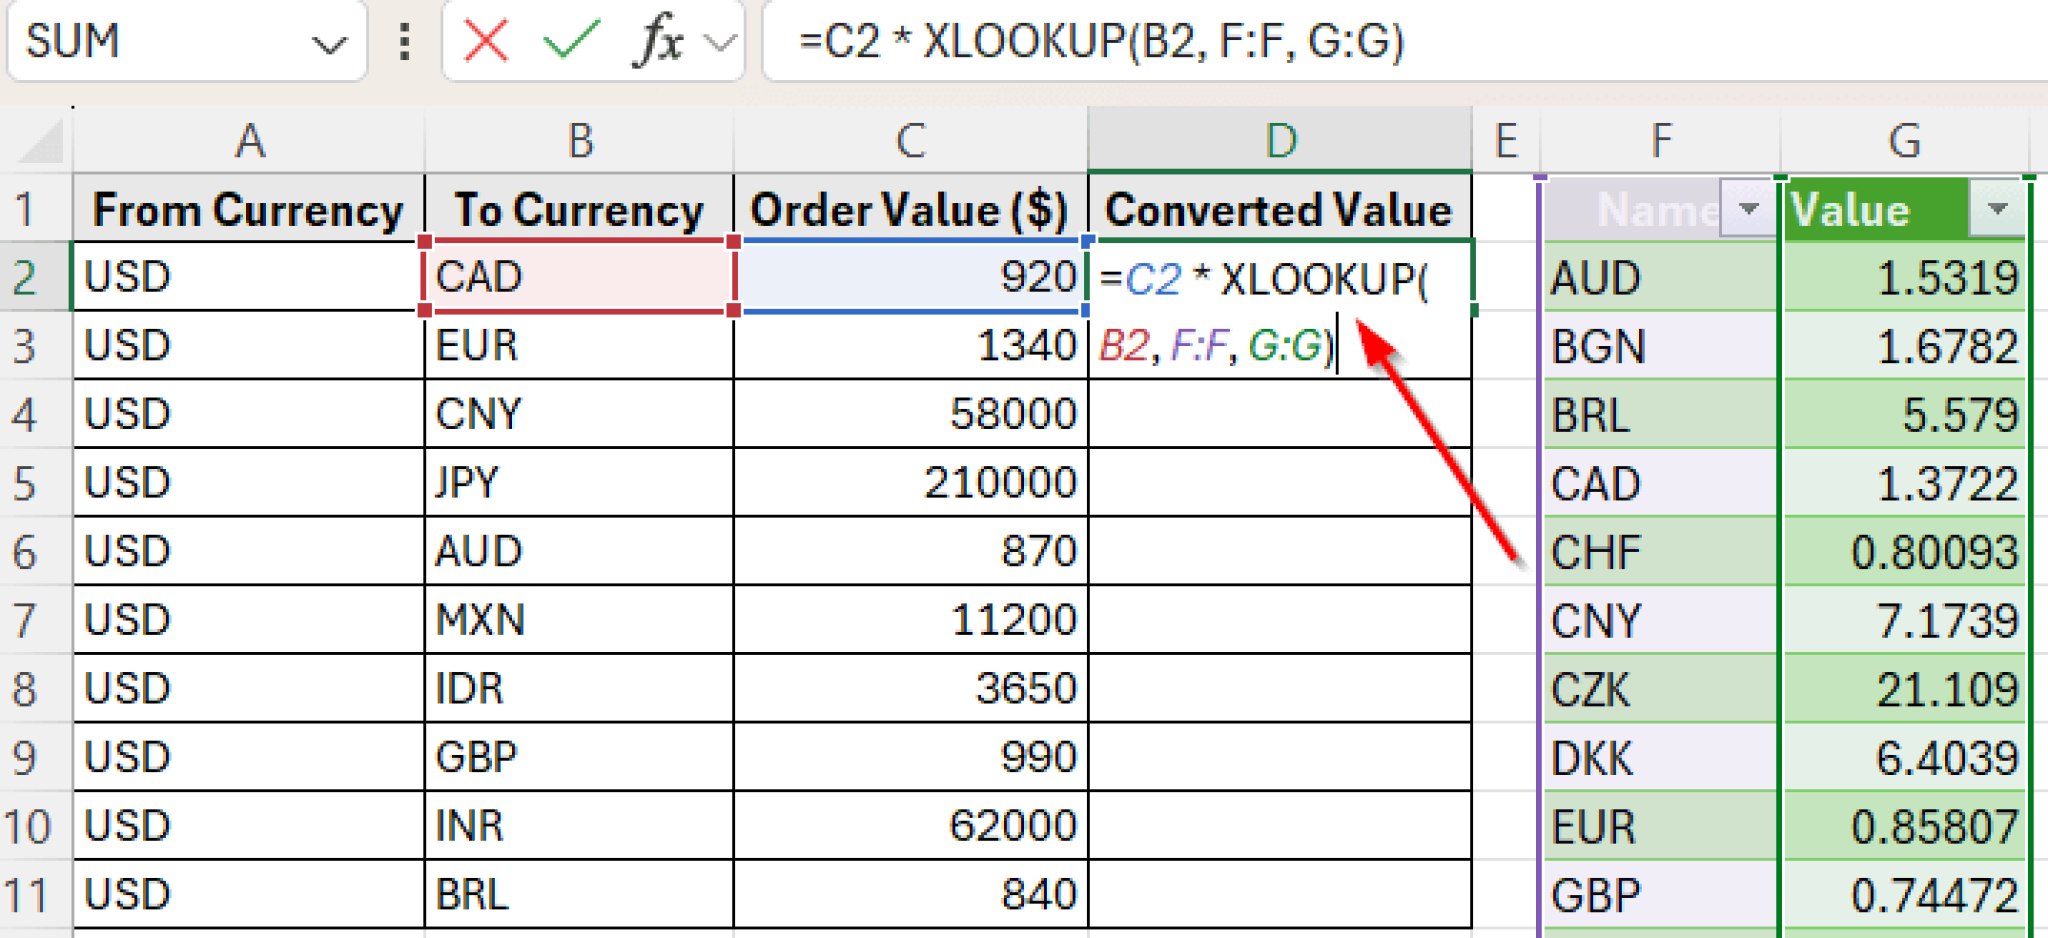This screenshot has width=2048, height=938.
Task: Cancel the formula entry with the red X
Action: coord(485,42)
